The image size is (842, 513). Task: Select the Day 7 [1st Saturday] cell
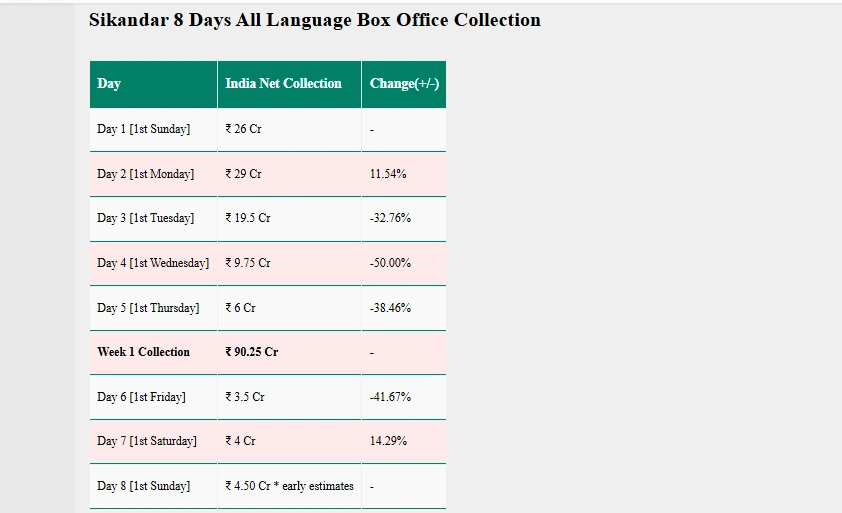pyautogui.click(x=153, y=441)
